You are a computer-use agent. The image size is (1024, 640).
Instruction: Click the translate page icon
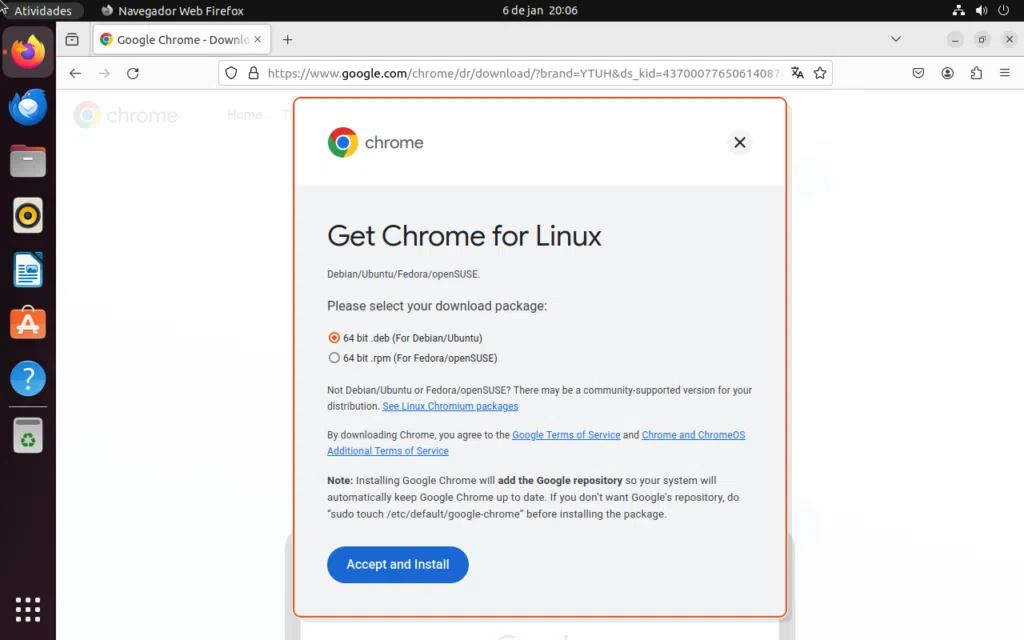point(797,72)
